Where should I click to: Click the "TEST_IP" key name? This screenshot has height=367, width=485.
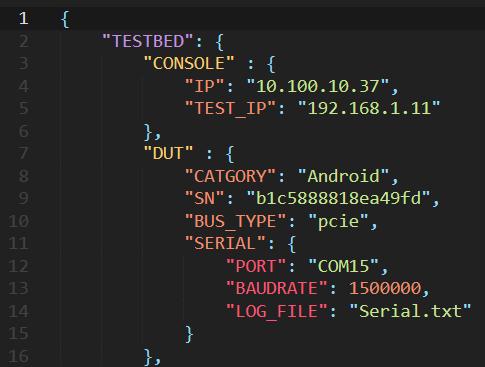click(231, 109)
